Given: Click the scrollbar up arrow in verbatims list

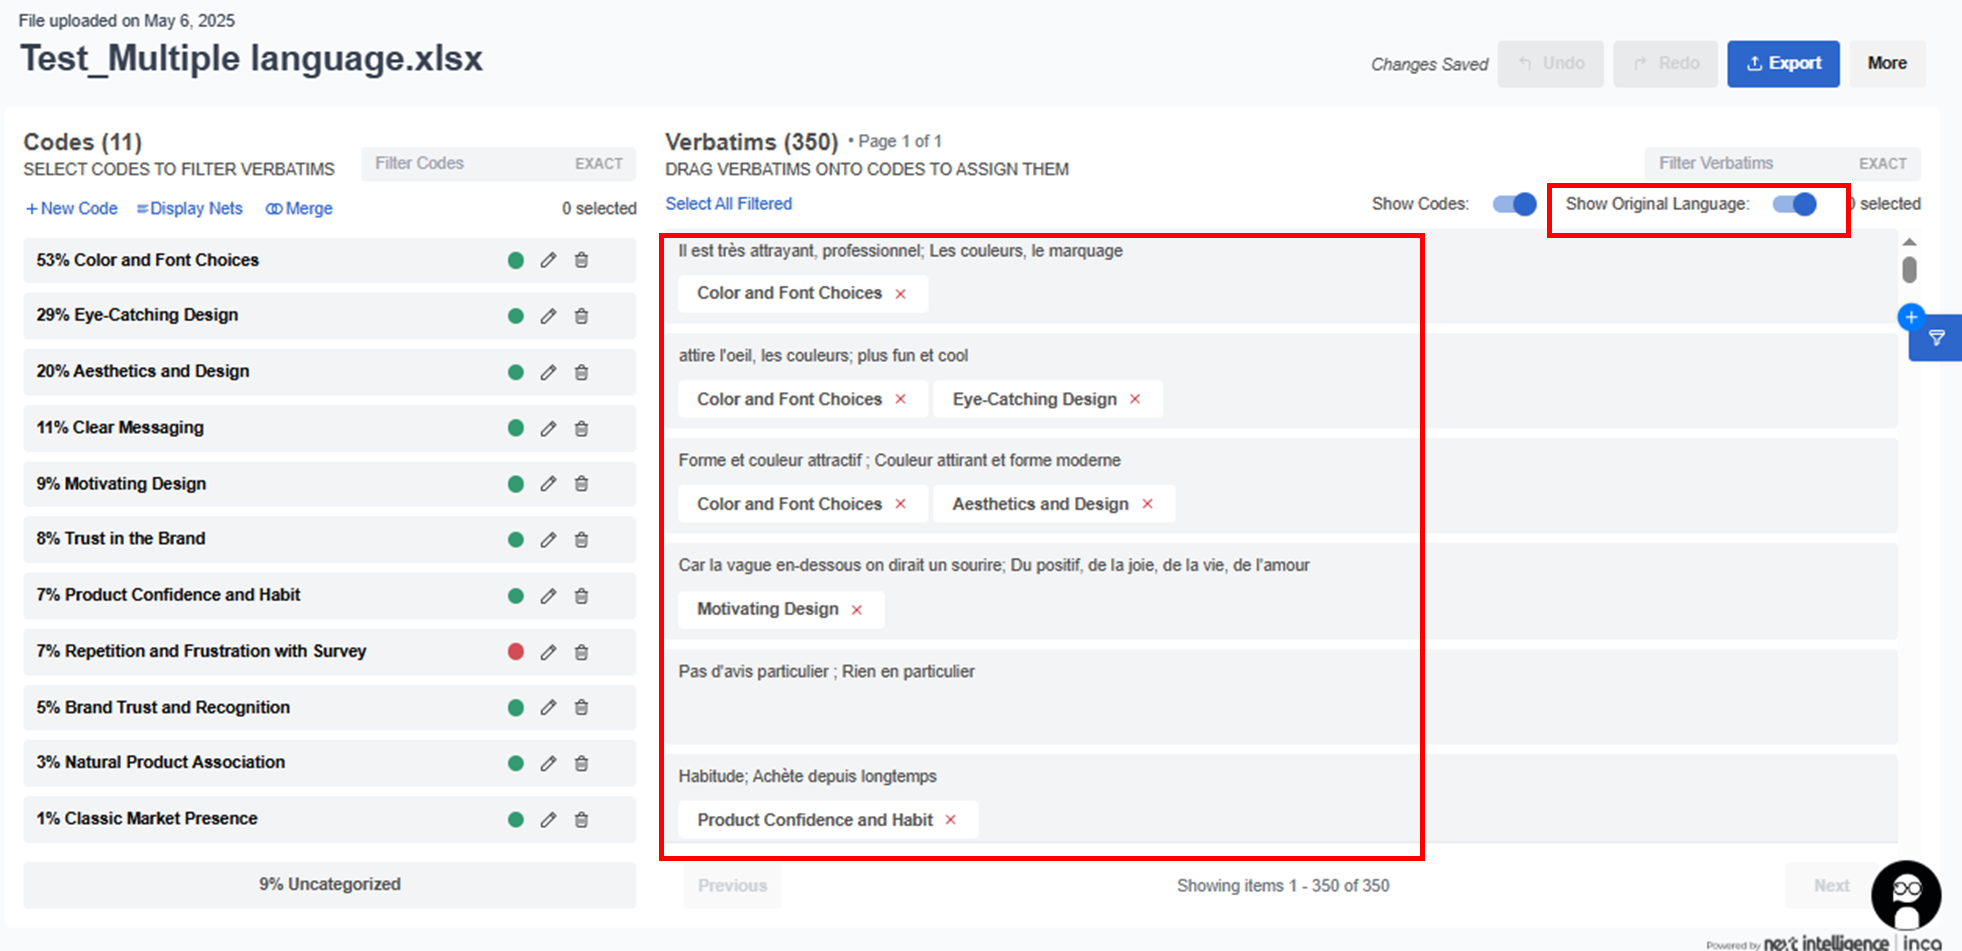Looking at the screenshot, I should click(1909, 242).
